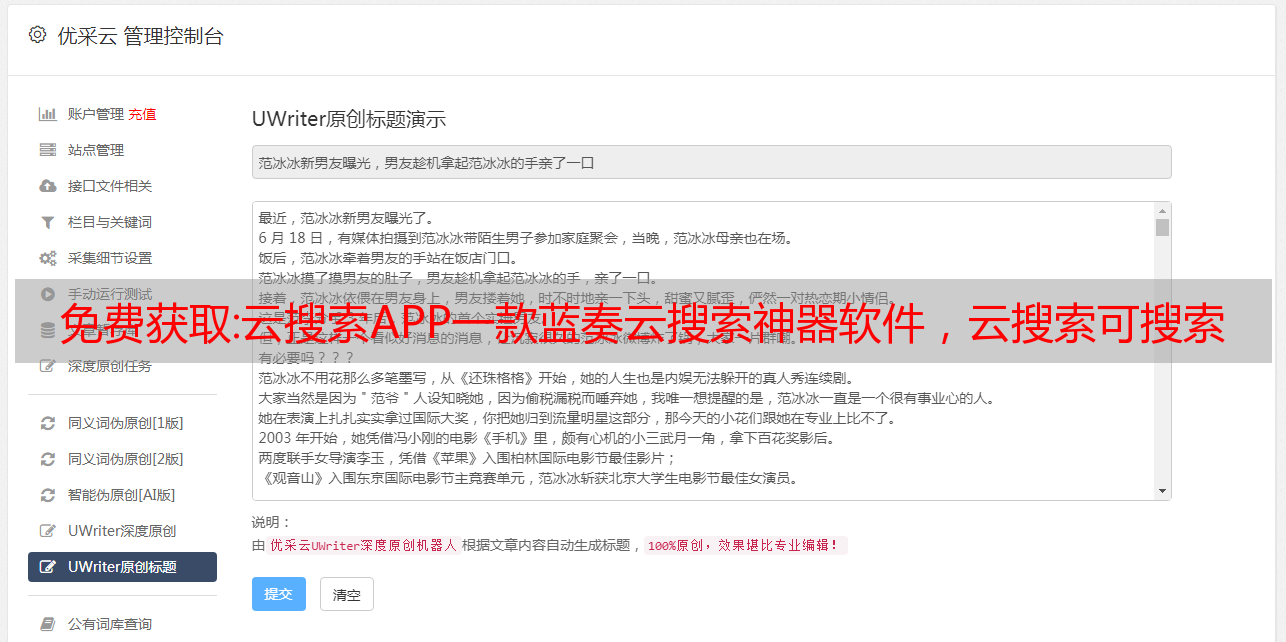Click the refresh icon for 智能伪原创[AI版]
Image resolution: width=1286 pixels, height=642 pixels.
47,495
